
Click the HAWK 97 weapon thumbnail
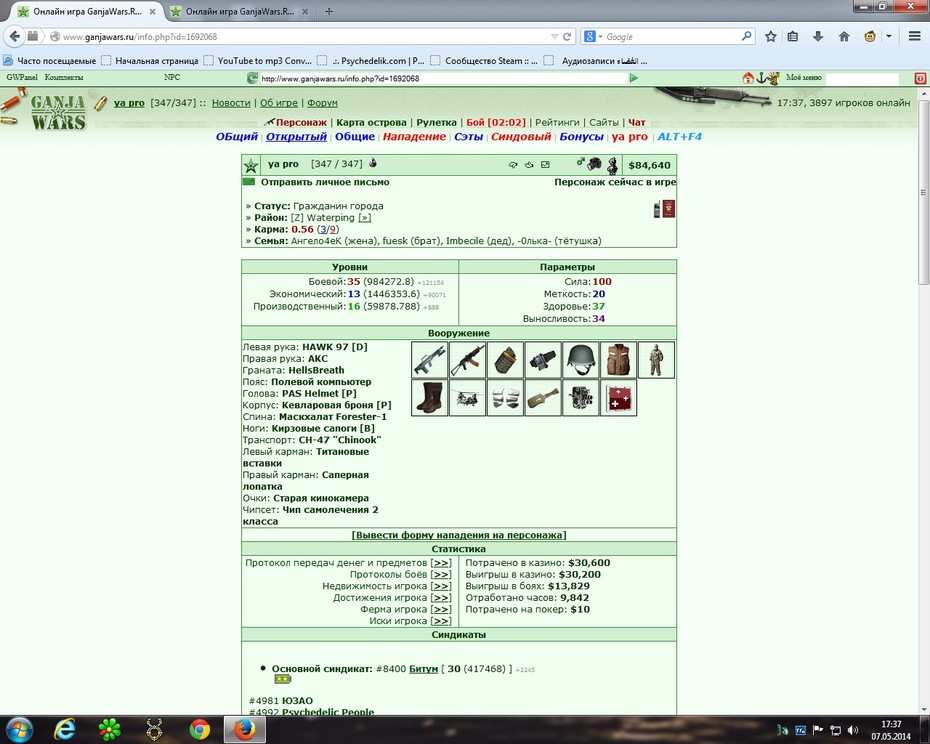429,360
